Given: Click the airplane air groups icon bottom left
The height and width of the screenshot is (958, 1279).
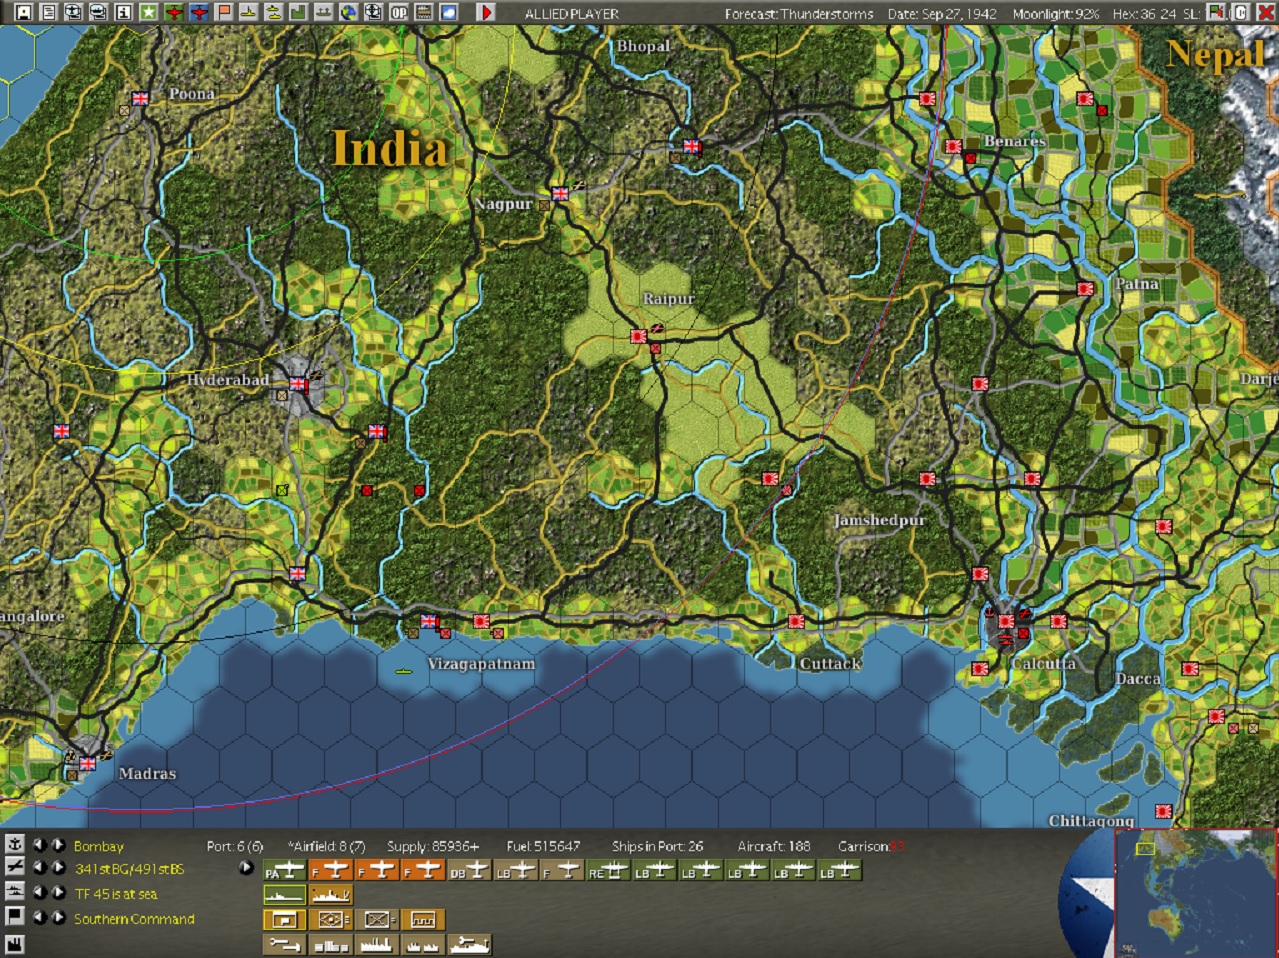Looking at the screenshot, I should click(14, 867).
